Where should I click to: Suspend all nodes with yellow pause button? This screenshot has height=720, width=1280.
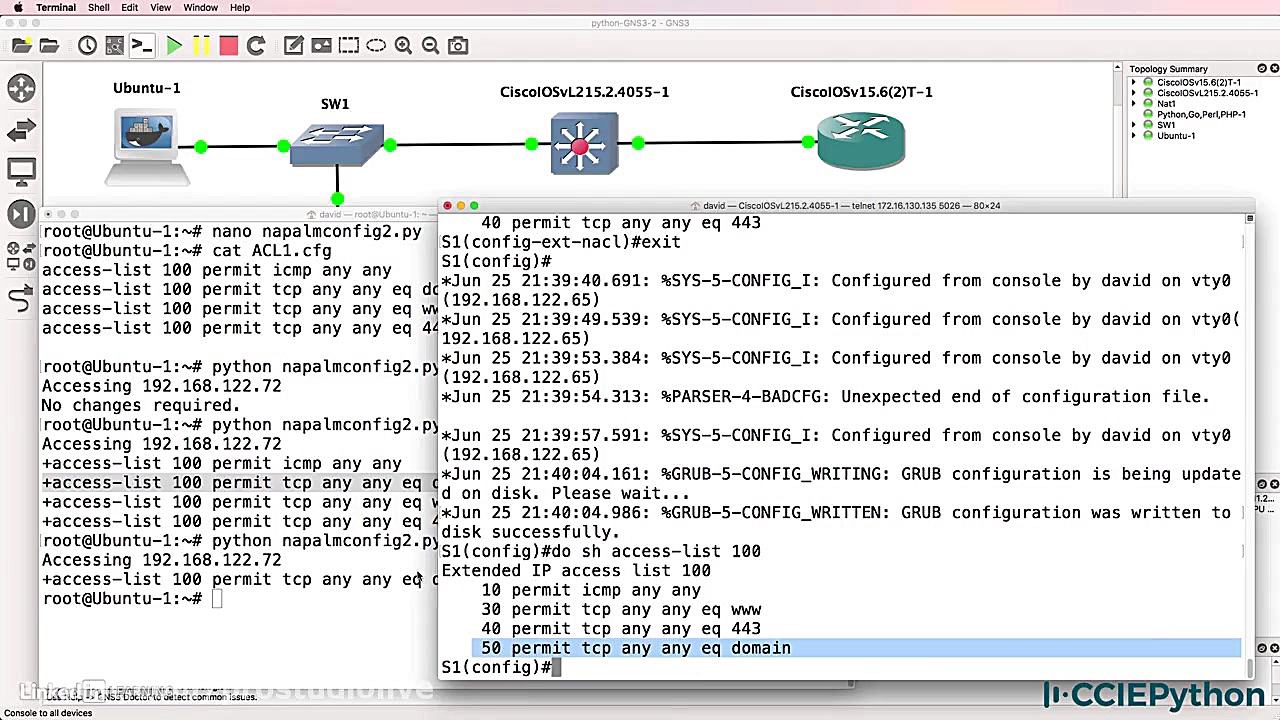[201, 45]
